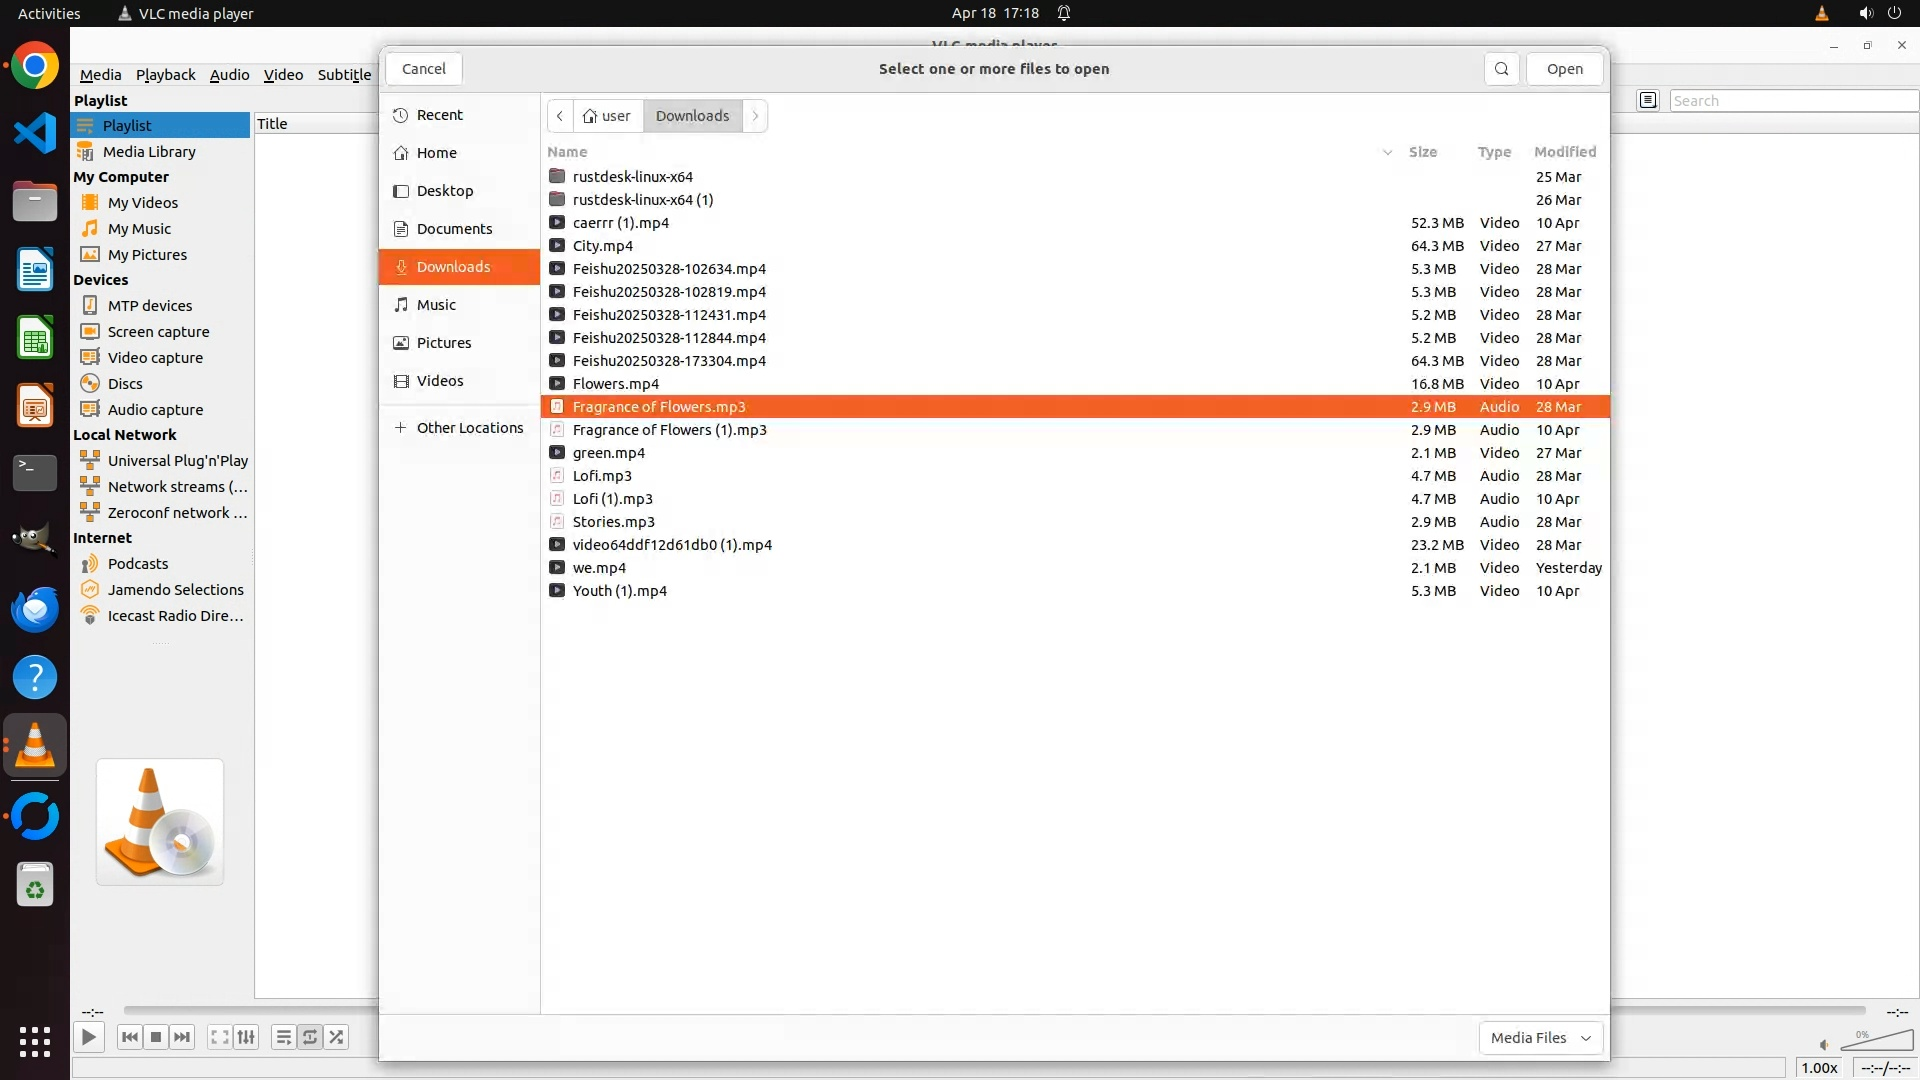Click the search icon in file dialog
This screenshot has height=1080, width=1920.
pos(1501,69)
